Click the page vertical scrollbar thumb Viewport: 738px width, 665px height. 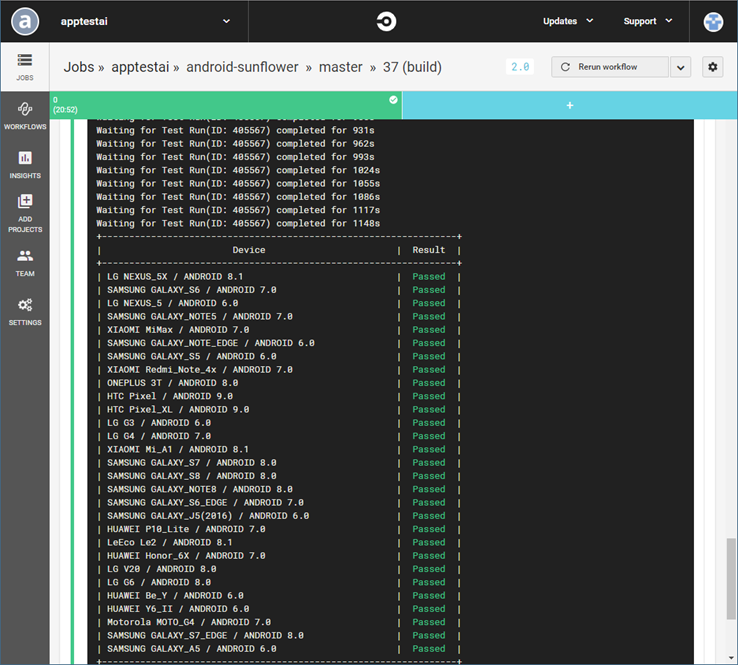click(731, 578)
